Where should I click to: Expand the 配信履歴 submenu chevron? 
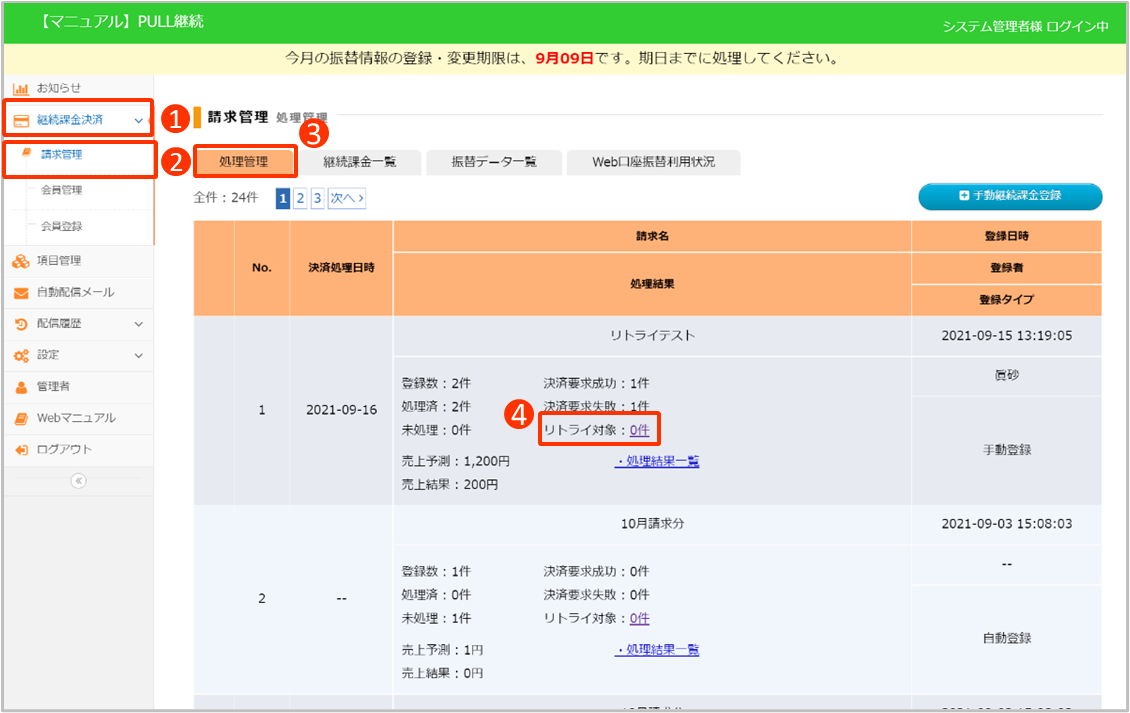tap(138, 324)
